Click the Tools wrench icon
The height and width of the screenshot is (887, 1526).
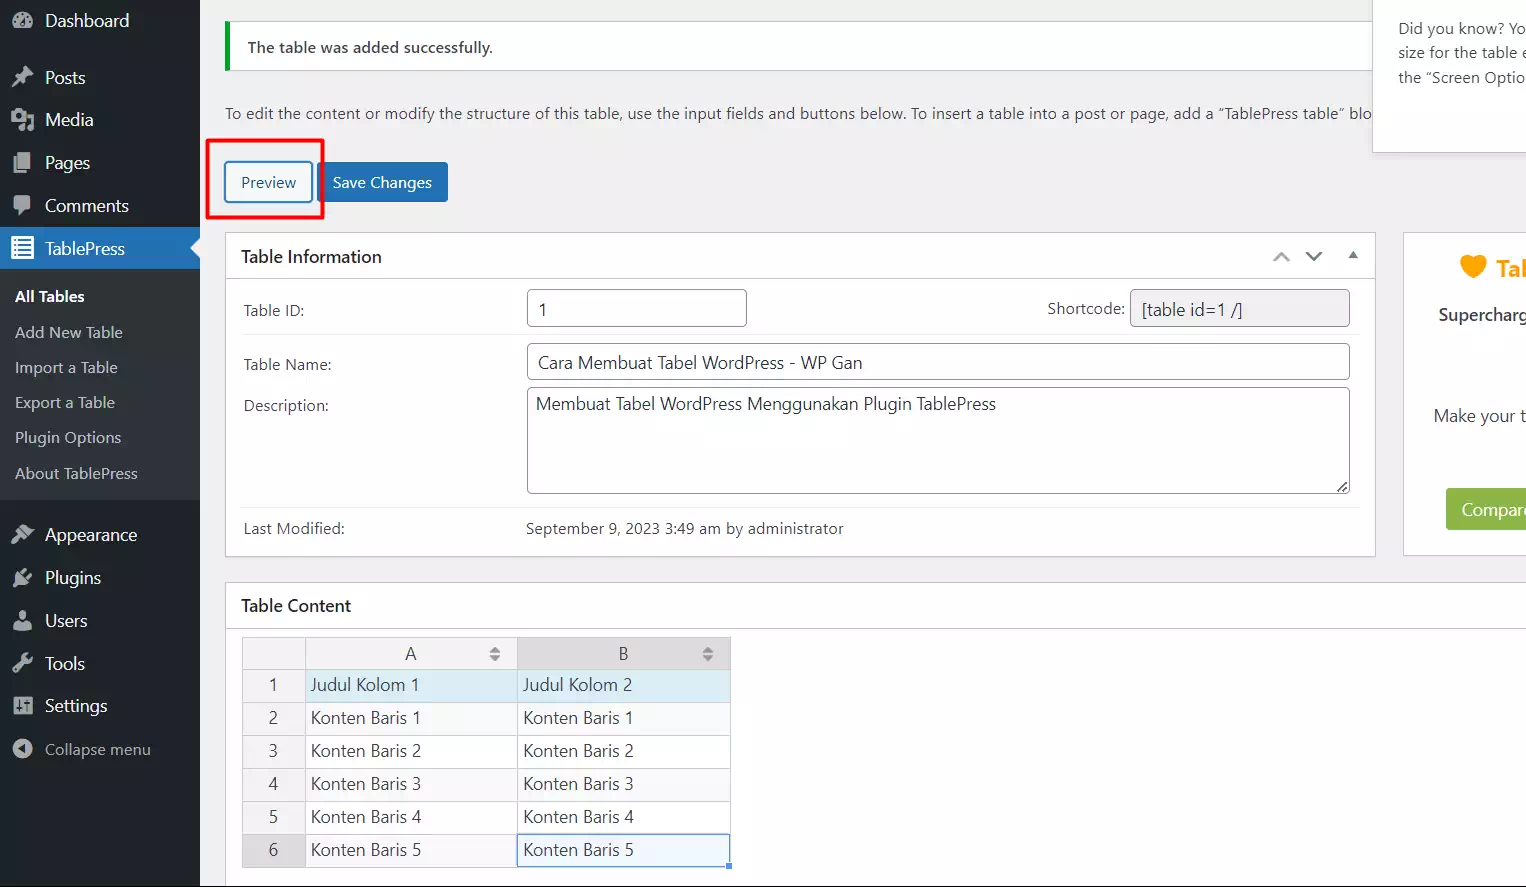click(x=22, y=663)
